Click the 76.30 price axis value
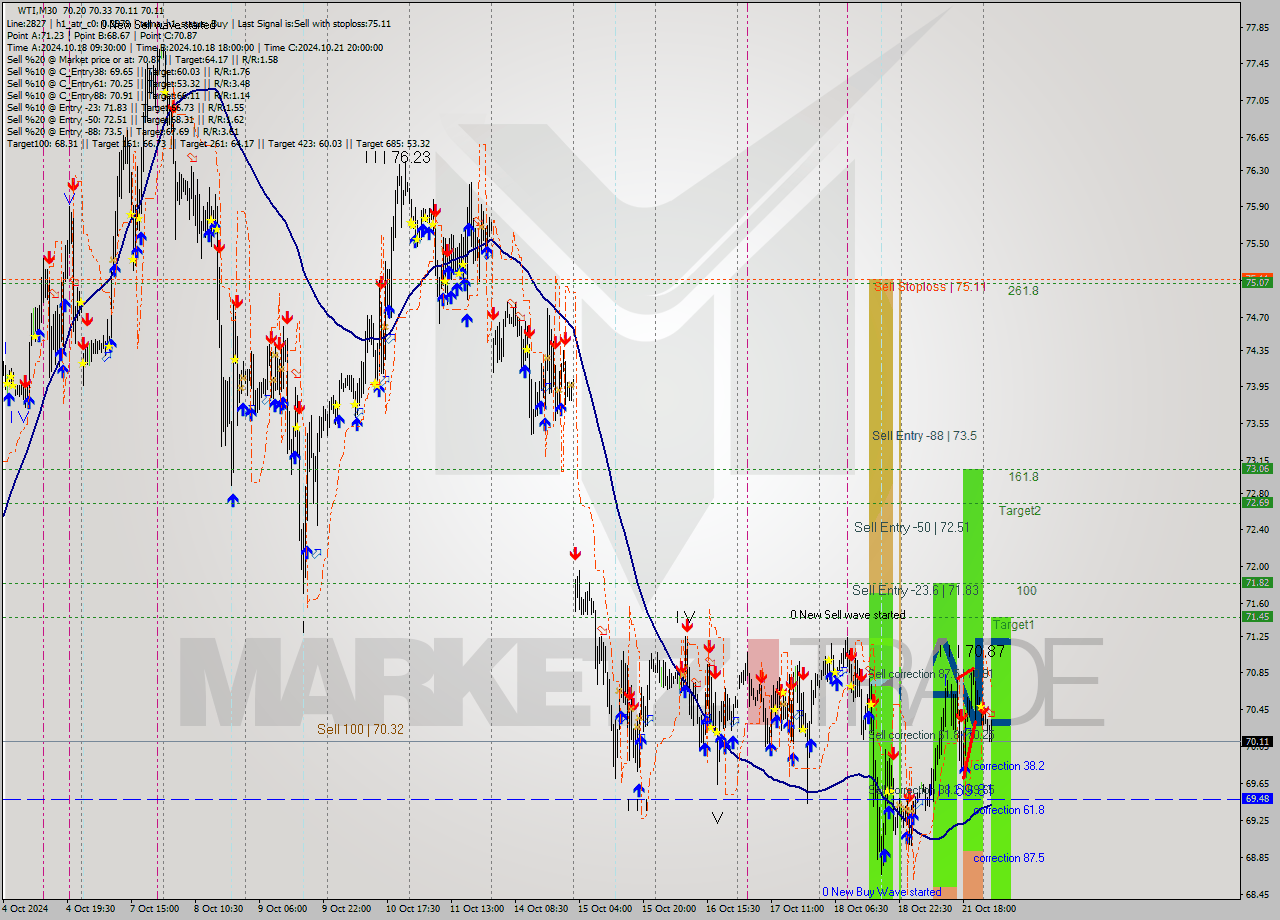Screen dimensions: 1280x920 (x=1258, y=170)
